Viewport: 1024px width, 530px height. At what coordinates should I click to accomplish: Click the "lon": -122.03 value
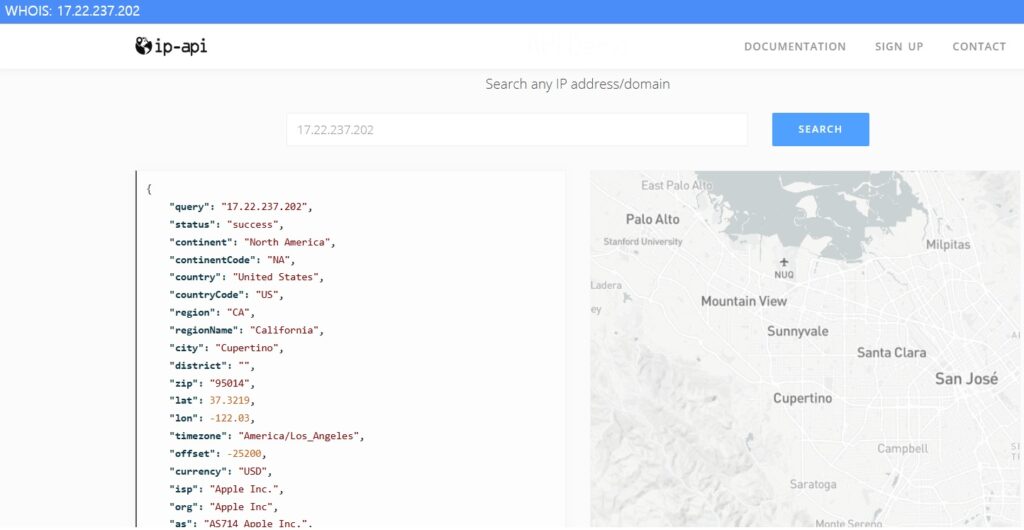click(x=231, y=418)
